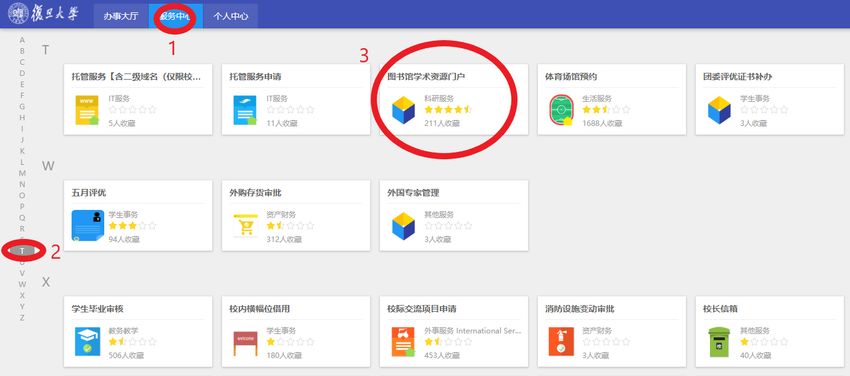Click the 学生毕业审核 graduation cap icon
The image size is (850, 376).
tap(87, 342)
